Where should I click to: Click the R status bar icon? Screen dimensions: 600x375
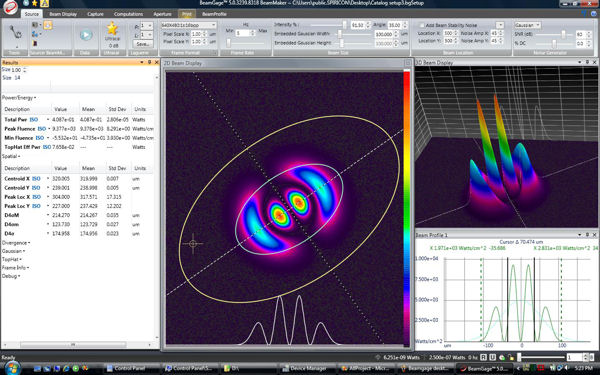pos(484,357)
